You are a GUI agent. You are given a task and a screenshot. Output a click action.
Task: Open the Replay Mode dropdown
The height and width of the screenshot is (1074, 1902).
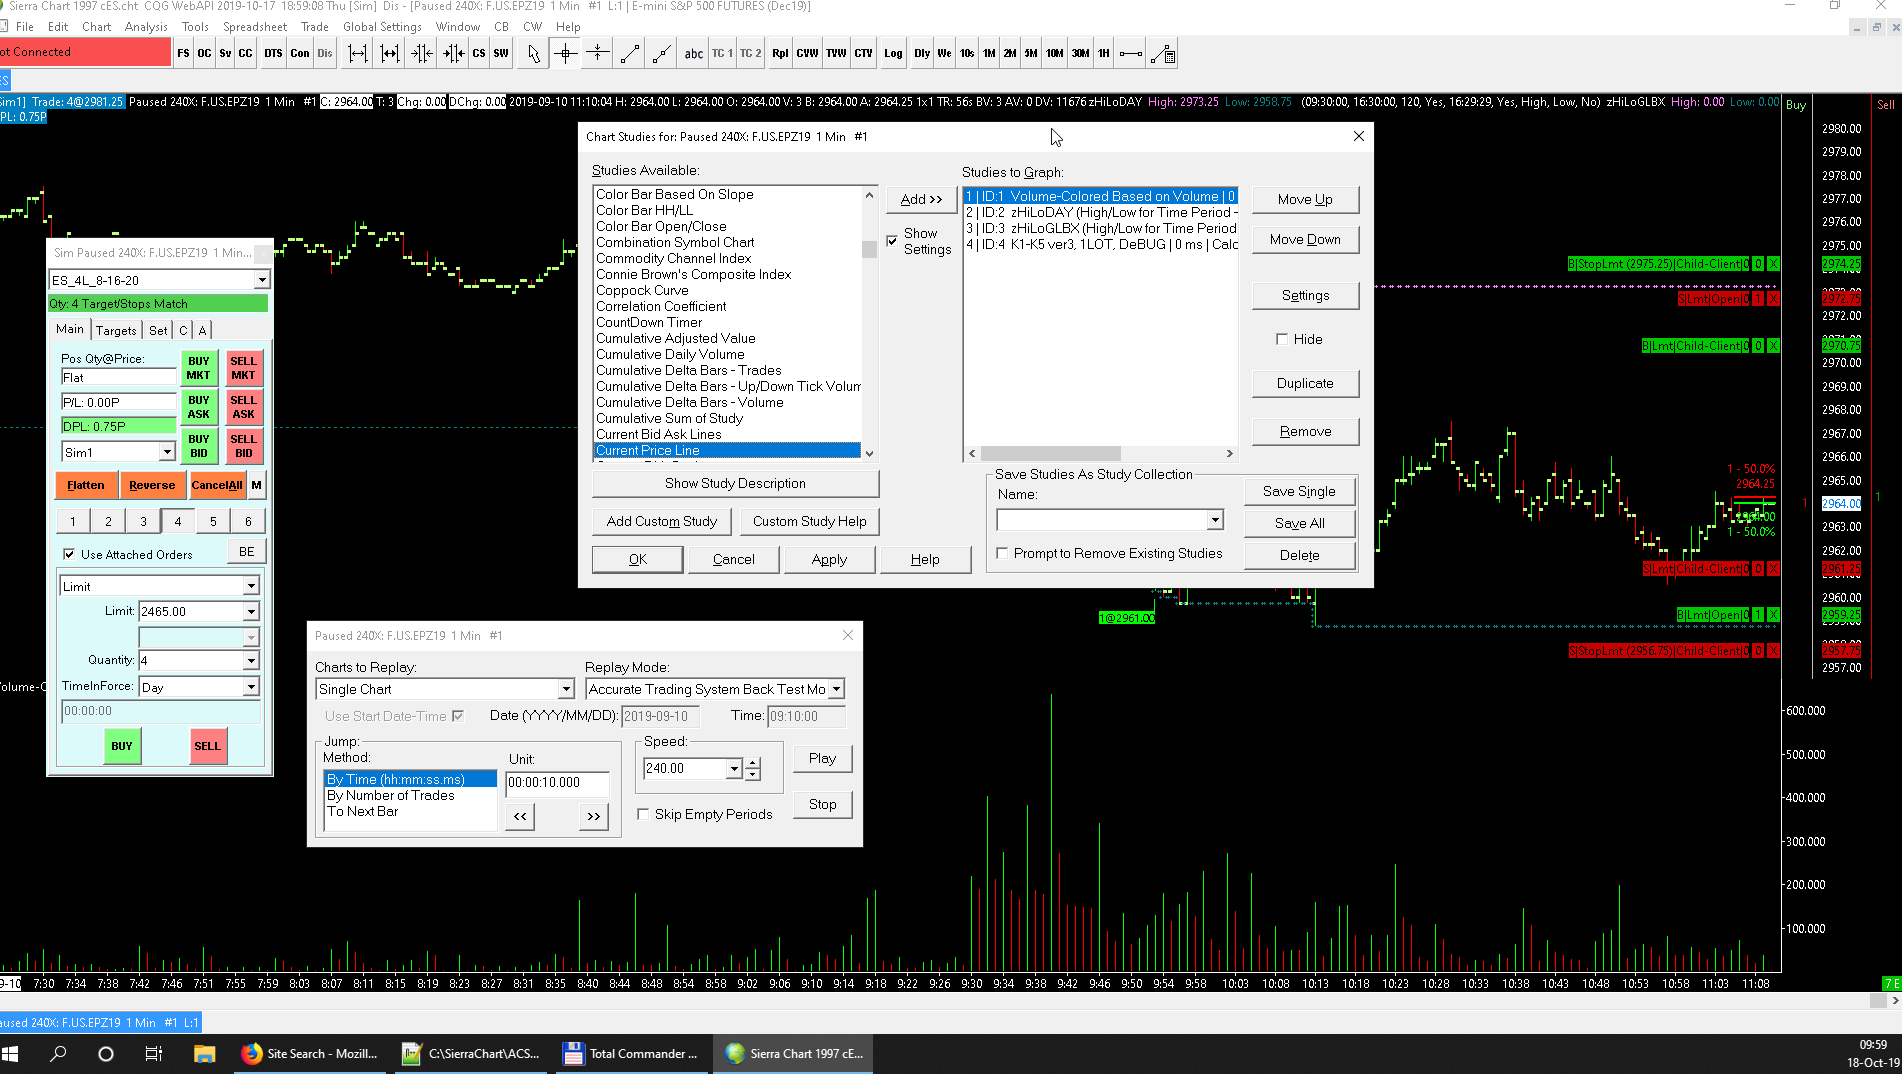tap(836, 689)
